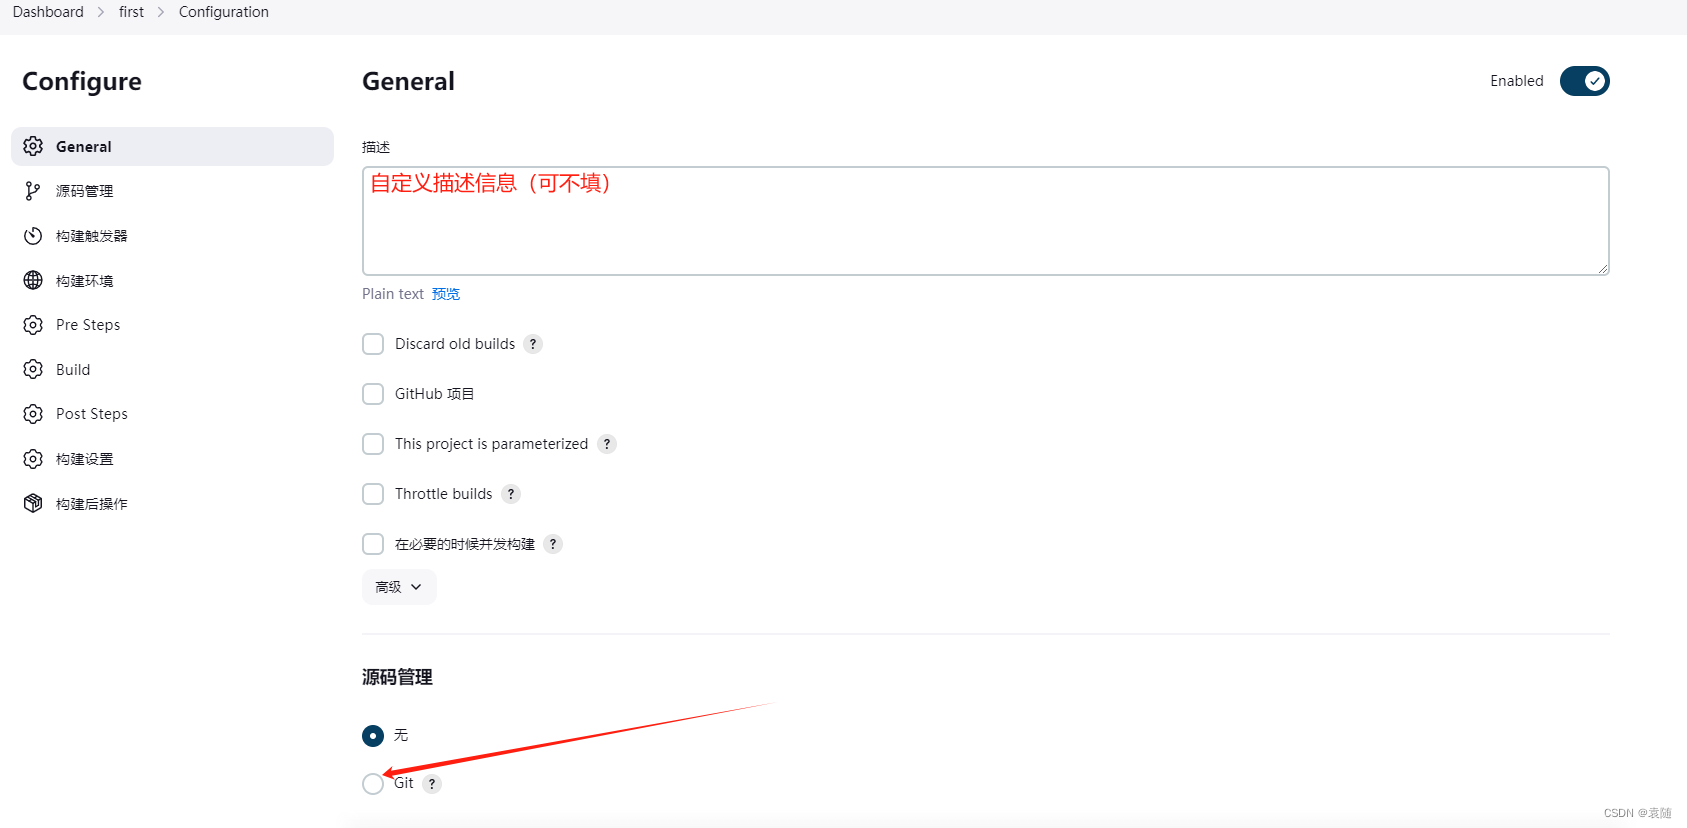Click the clock icon for 构建触发器
Screen dimensions: 1687x828
click(x=33, y=236)
